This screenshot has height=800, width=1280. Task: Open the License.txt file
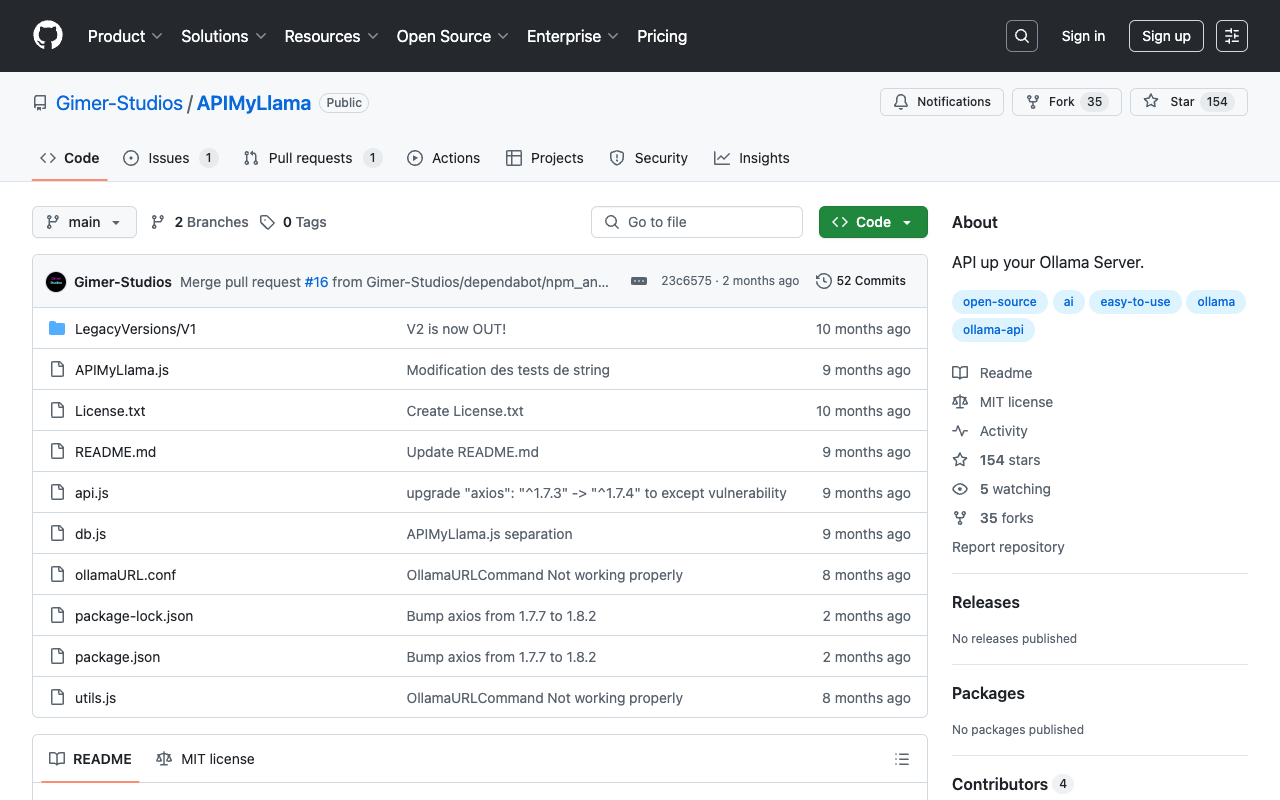(110, 411)
